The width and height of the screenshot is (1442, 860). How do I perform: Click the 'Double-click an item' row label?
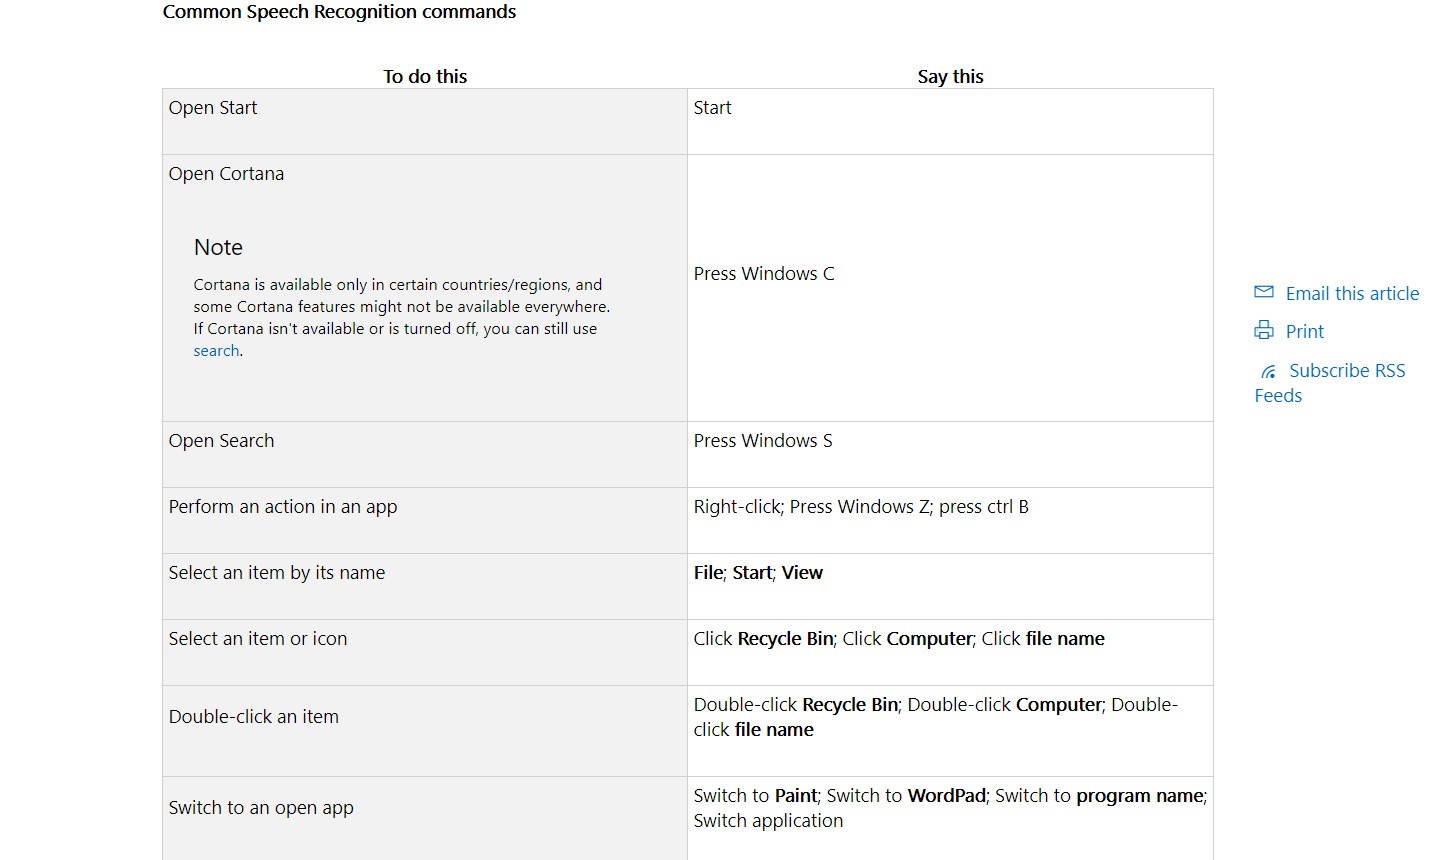click(254, 717)
